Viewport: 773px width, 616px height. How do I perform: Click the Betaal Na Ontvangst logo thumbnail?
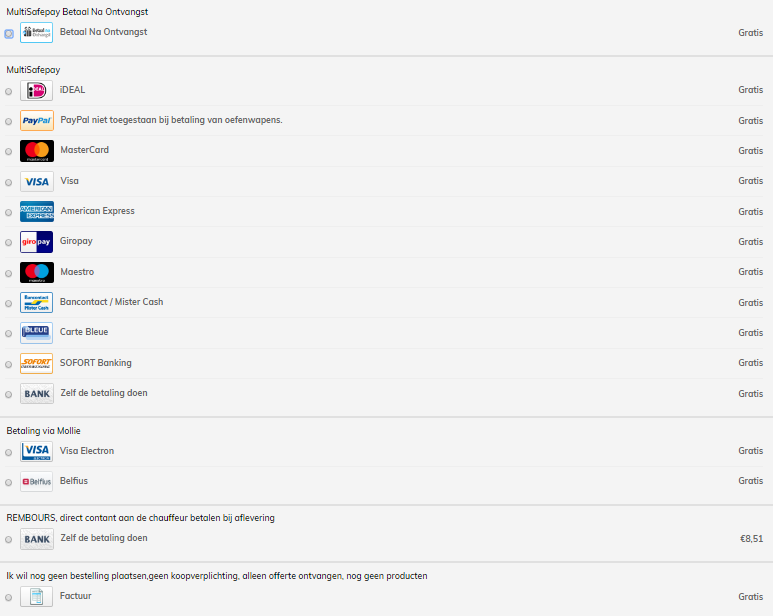36,33
